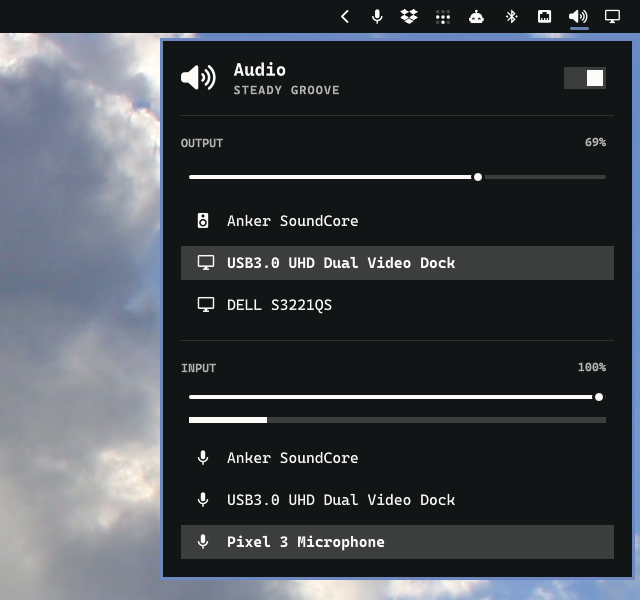Click the output volume slider track
The image size is (640, 600).
click(x=397, y=177)
